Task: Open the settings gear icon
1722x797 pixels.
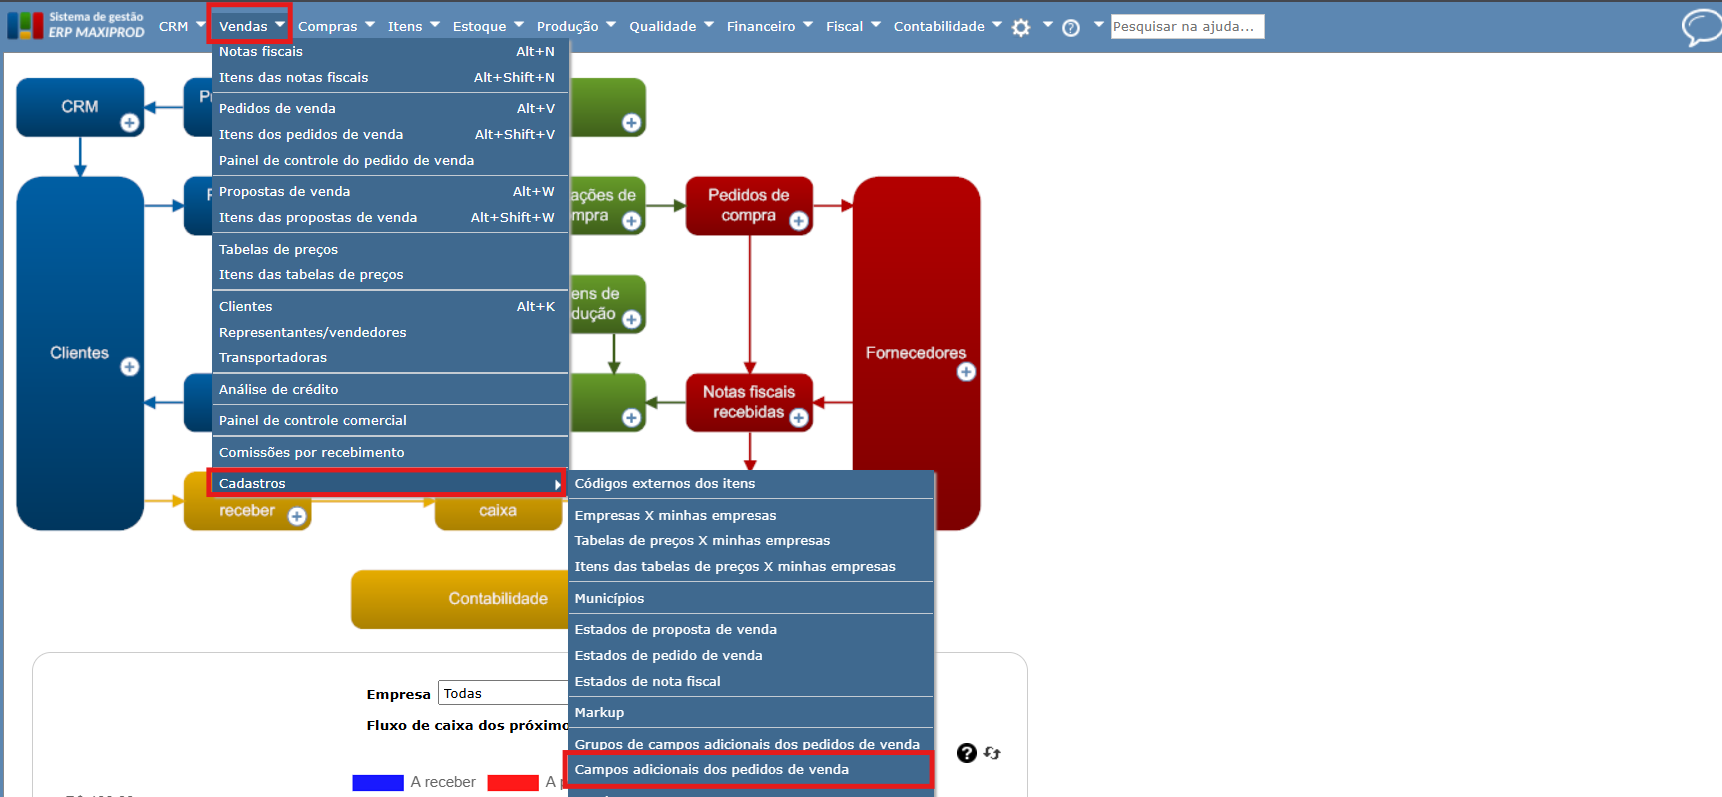Action: point(1021,27)
